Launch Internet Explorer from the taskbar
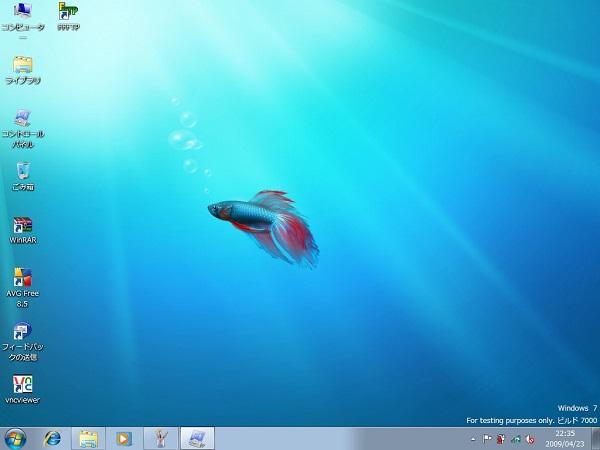This screenshot has height=450, width=600. (x=53, y=438)
